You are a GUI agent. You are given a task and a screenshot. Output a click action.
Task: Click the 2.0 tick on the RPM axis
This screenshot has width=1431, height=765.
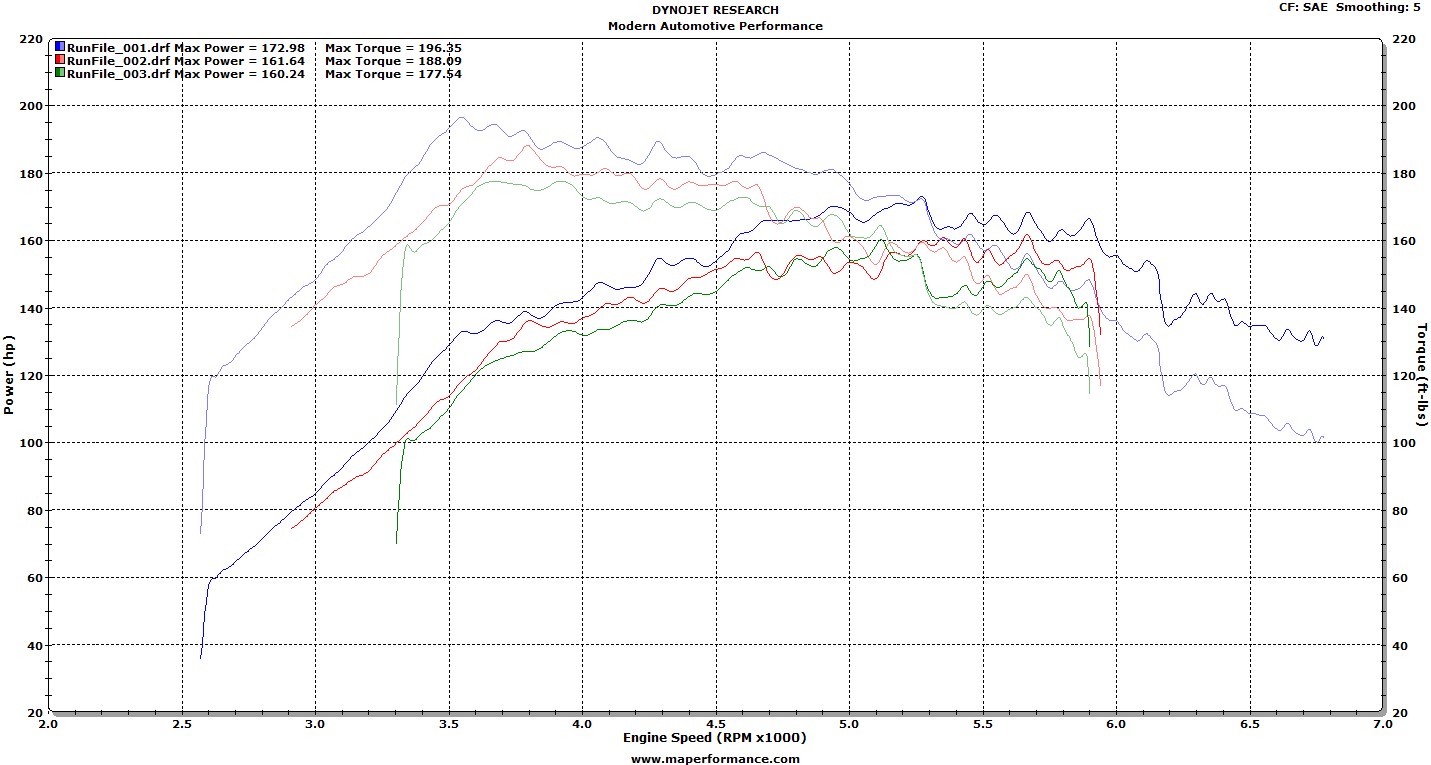coord(48,722)
